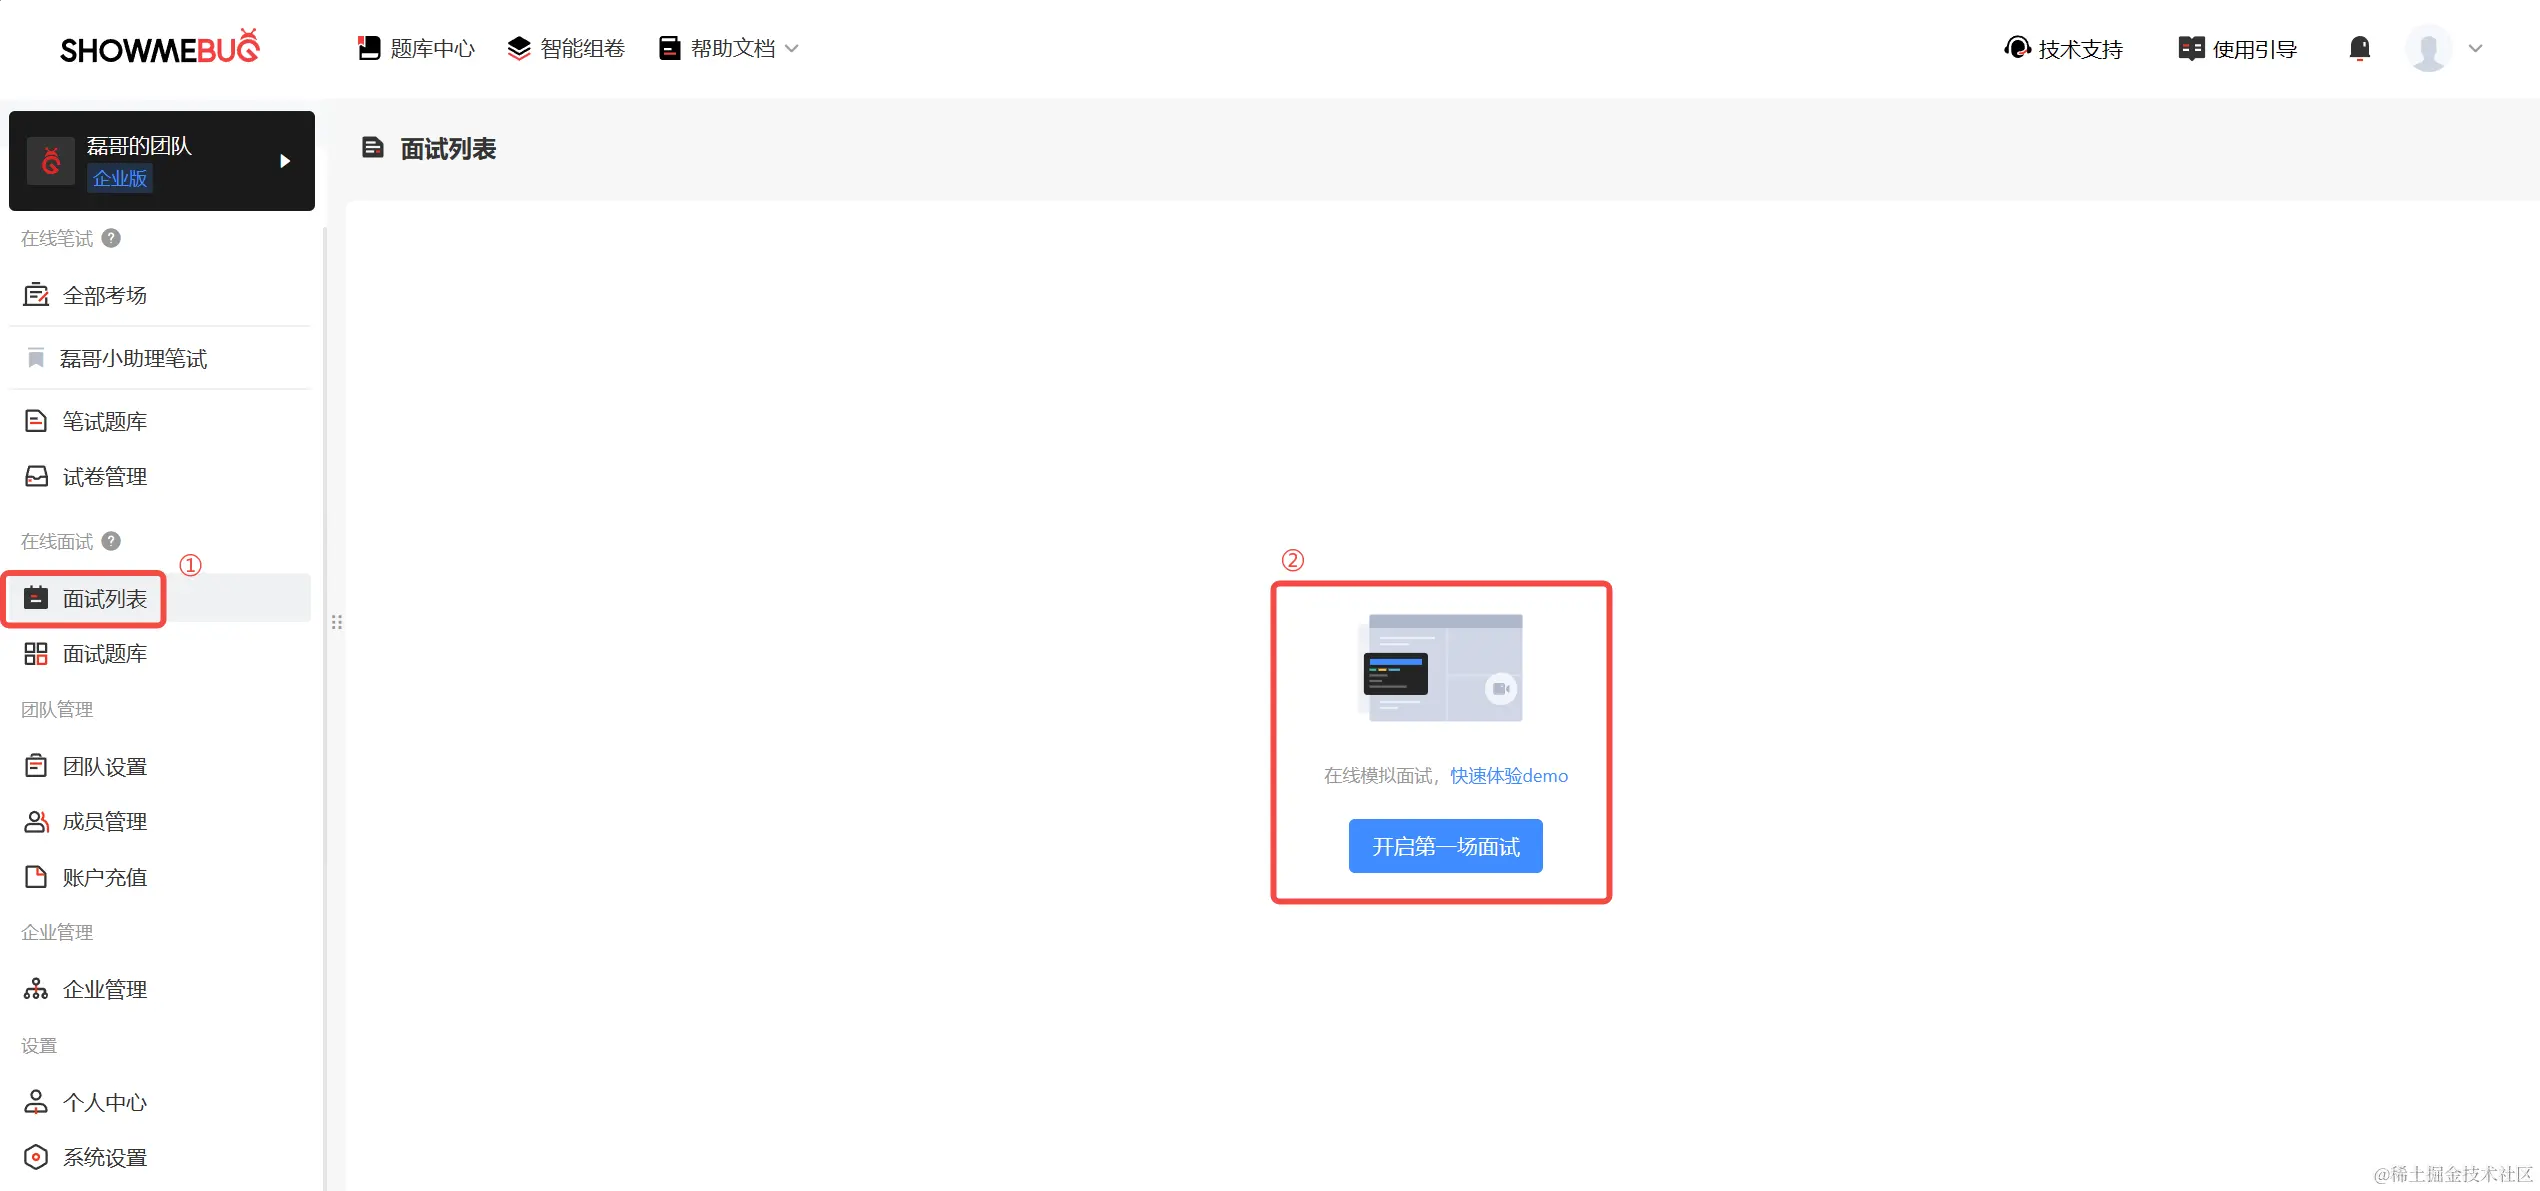Click the help icon beside 在线笔试
The image size is (2540, 1191).
pos(111,238)
